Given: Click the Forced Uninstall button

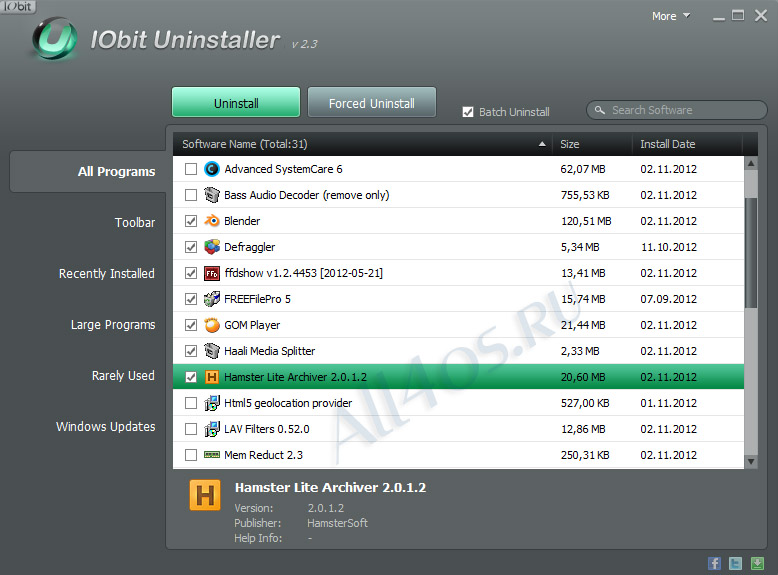Looking at the screenshot, I should [x=372, y=103].
